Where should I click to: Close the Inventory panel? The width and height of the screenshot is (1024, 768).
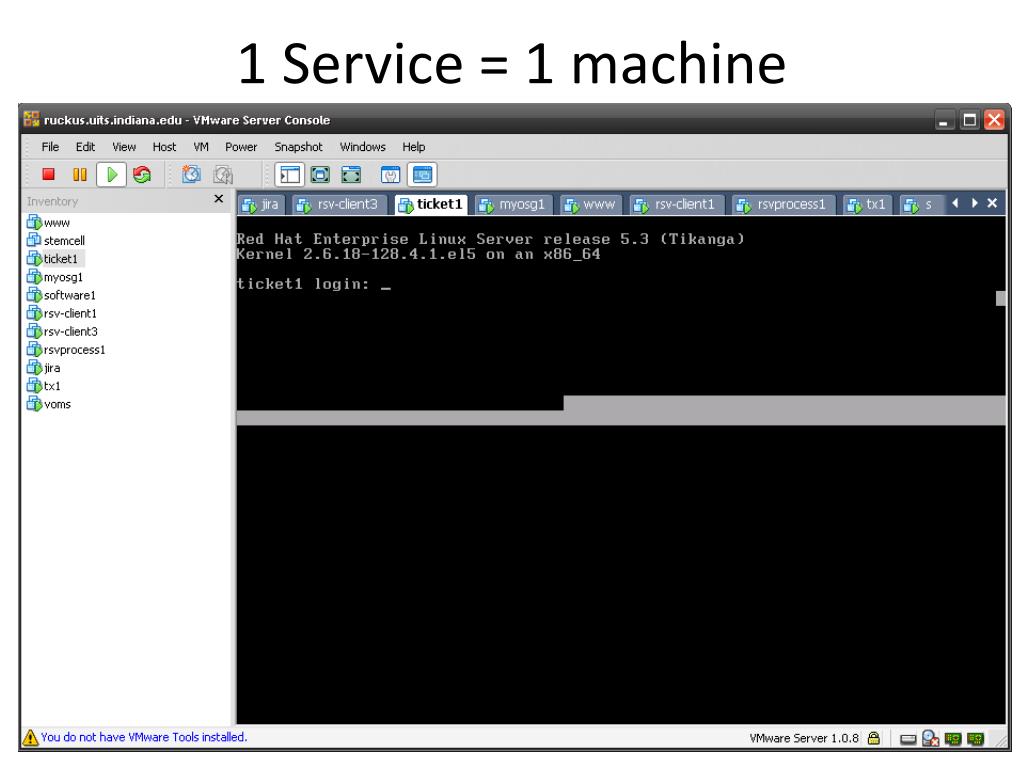[x=219, y=199]
